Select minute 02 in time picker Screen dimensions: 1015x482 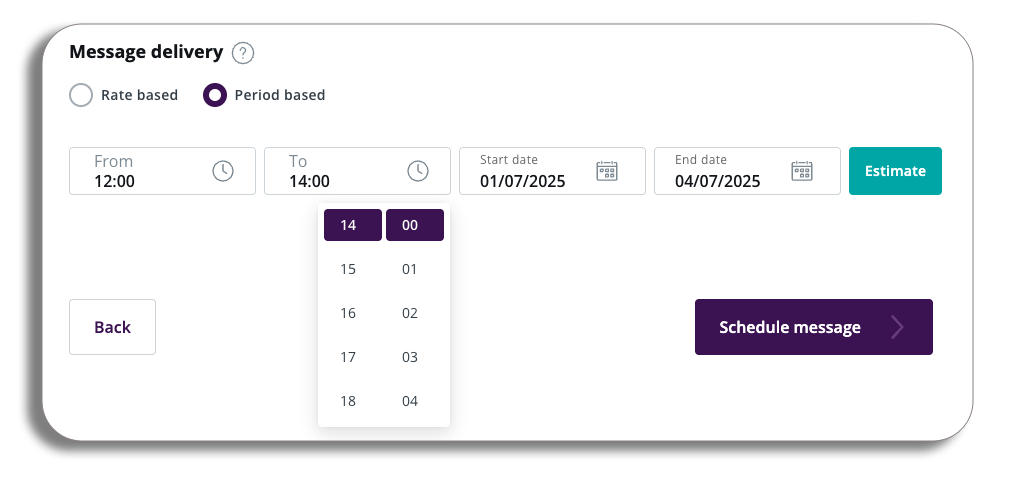coord(409,313)
